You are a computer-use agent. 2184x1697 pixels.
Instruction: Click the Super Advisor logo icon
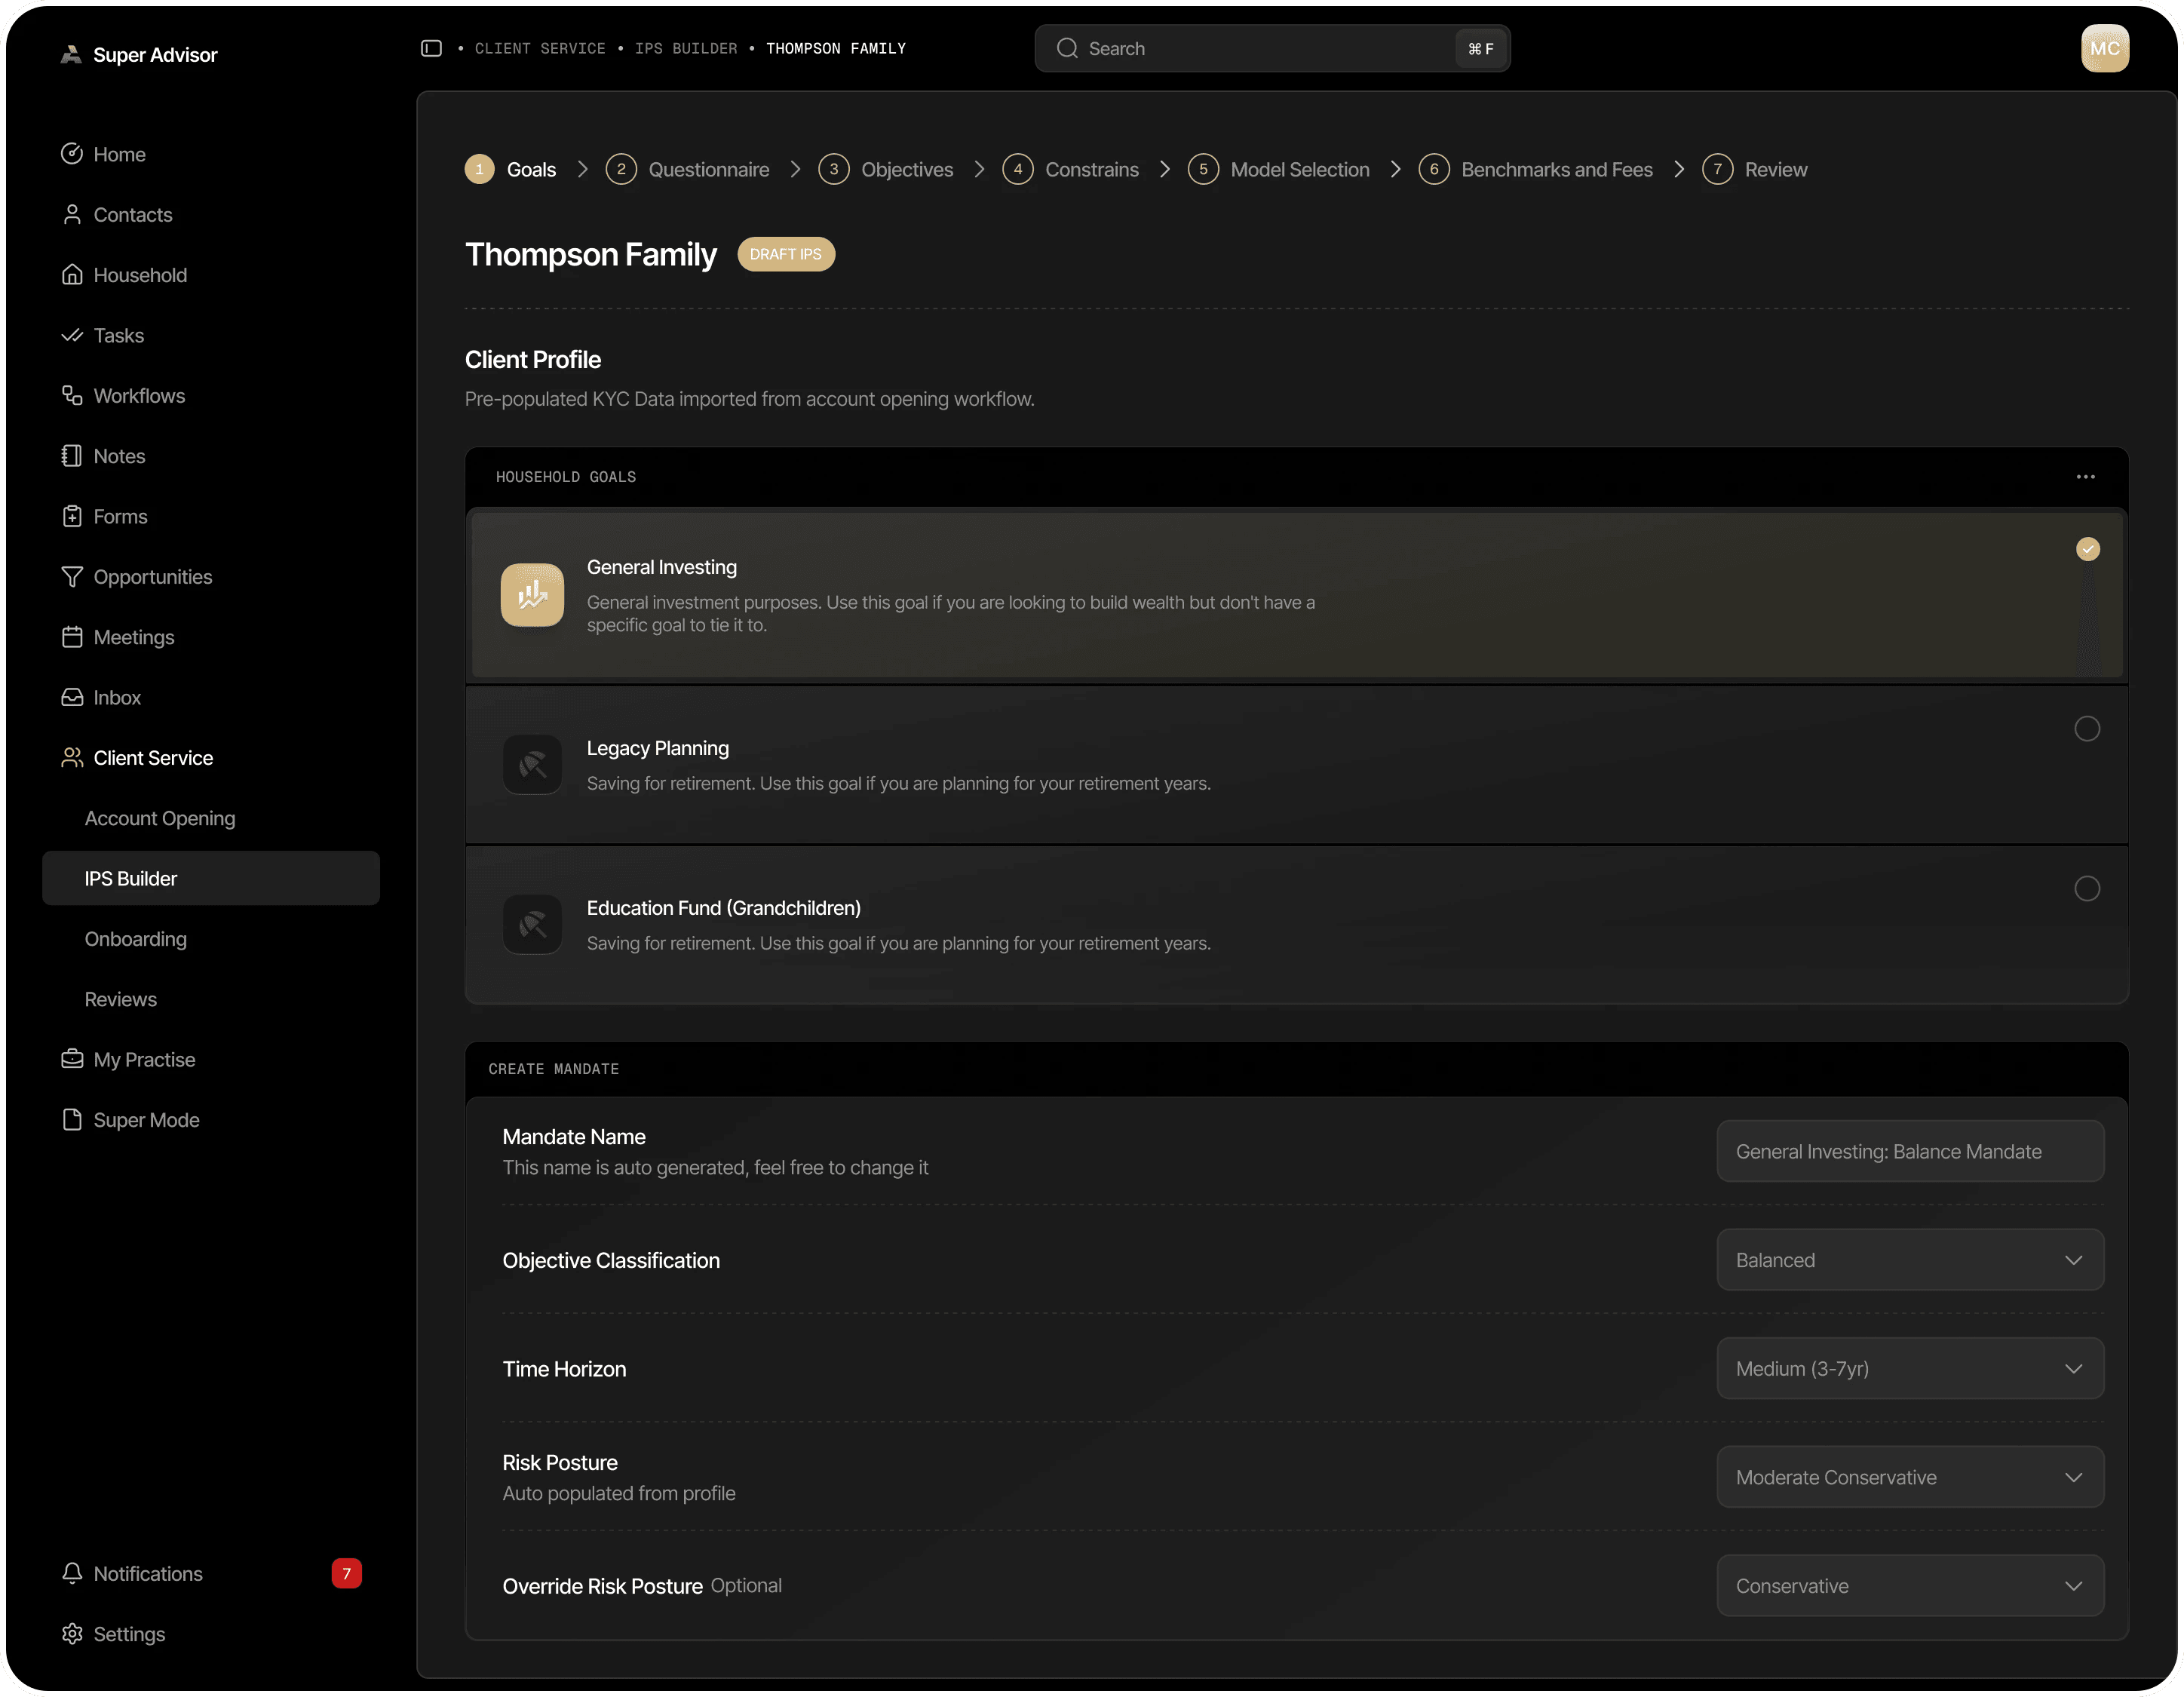71,55
